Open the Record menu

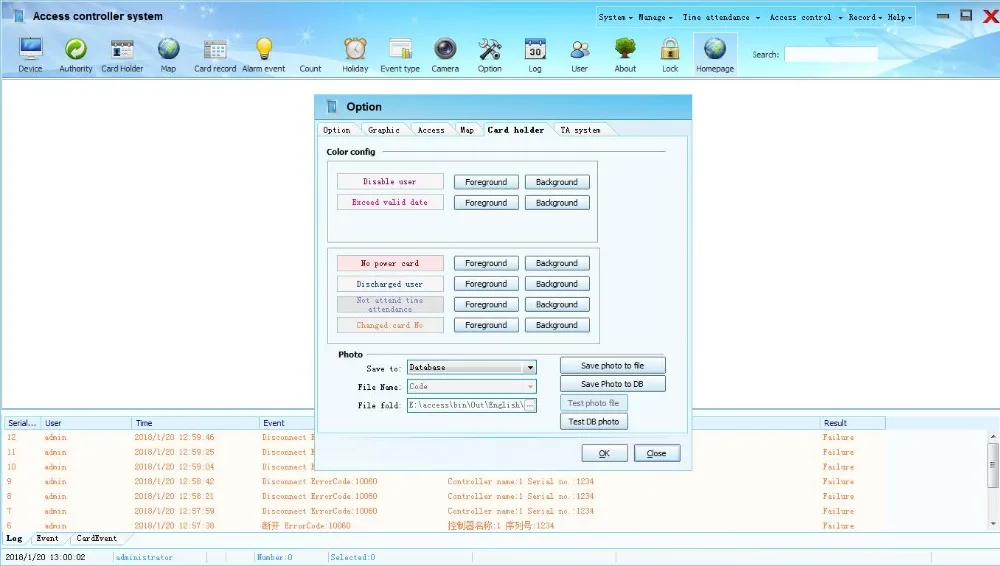coord(865,17)
